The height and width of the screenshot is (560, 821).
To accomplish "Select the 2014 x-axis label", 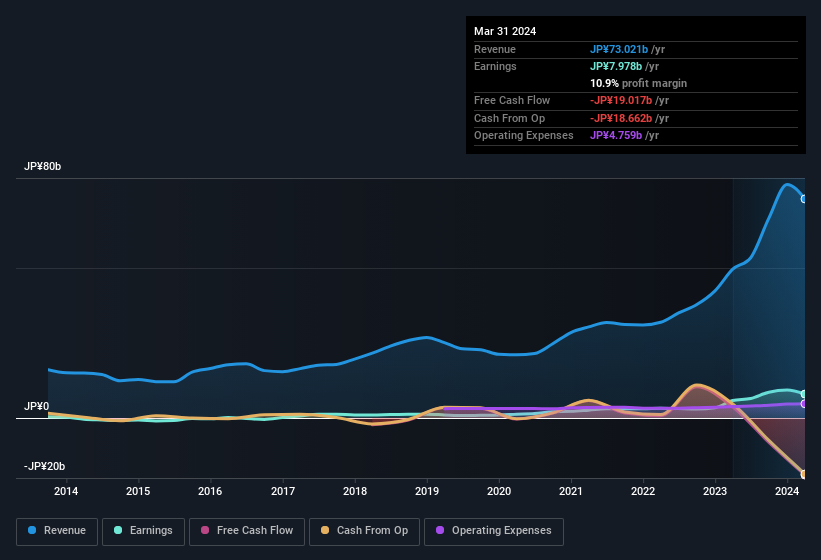I will (x=66, y=491).
